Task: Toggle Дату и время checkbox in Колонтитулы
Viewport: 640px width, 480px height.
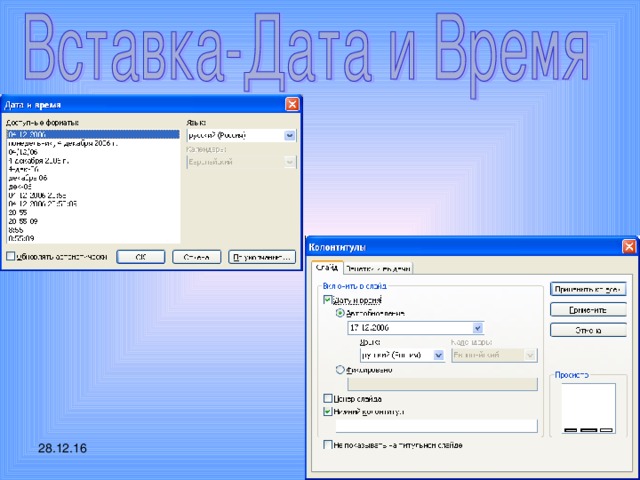Action: (x=327, y=300)
